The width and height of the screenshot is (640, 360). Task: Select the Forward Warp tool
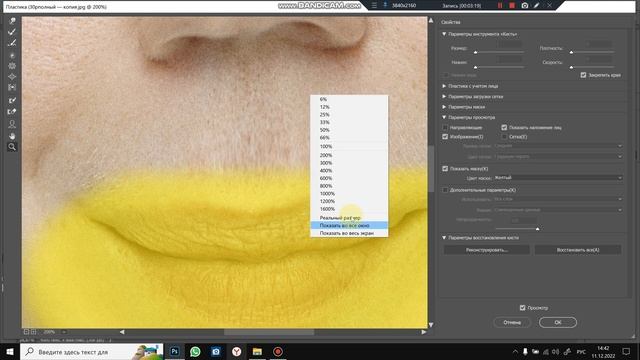pos(12,21)
